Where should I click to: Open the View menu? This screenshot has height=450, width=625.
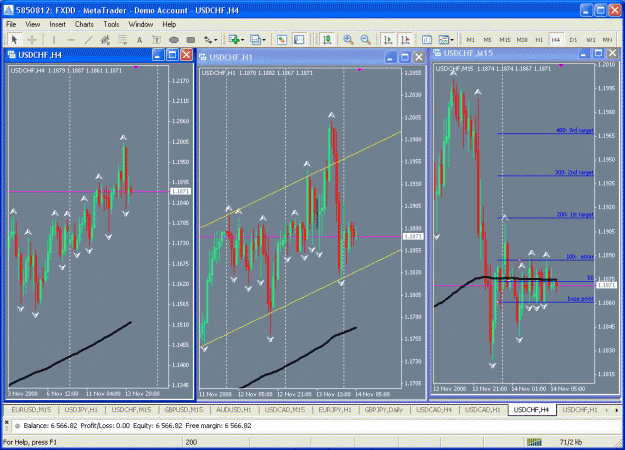pos(33,24)
